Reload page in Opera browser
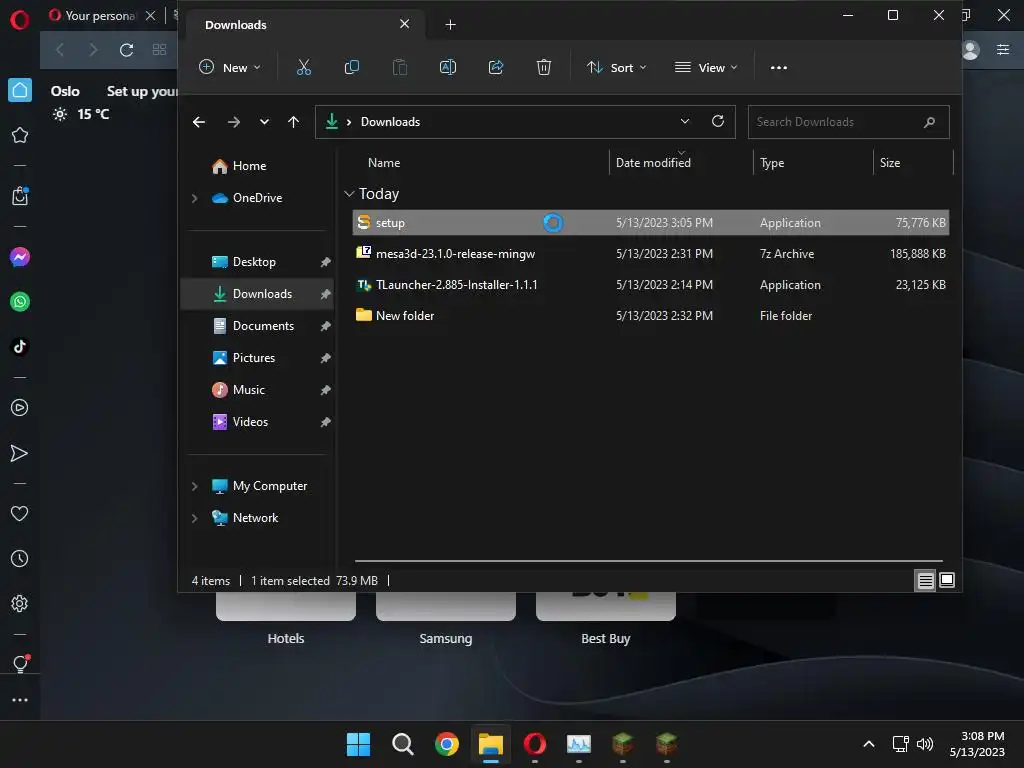The width and height of the screenshot is (1024, 768). click(126, 50)
